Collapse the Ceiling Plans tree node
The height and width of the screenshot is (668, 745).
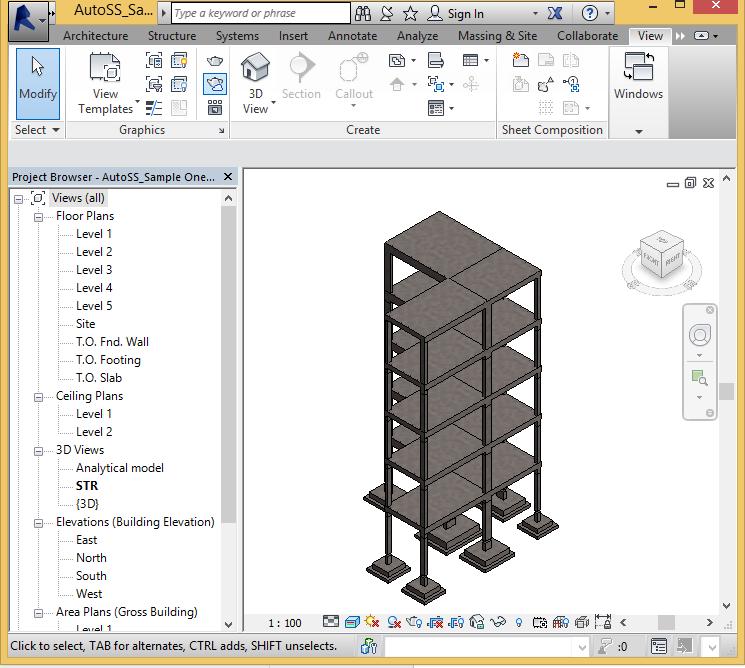tap(38, 397)
